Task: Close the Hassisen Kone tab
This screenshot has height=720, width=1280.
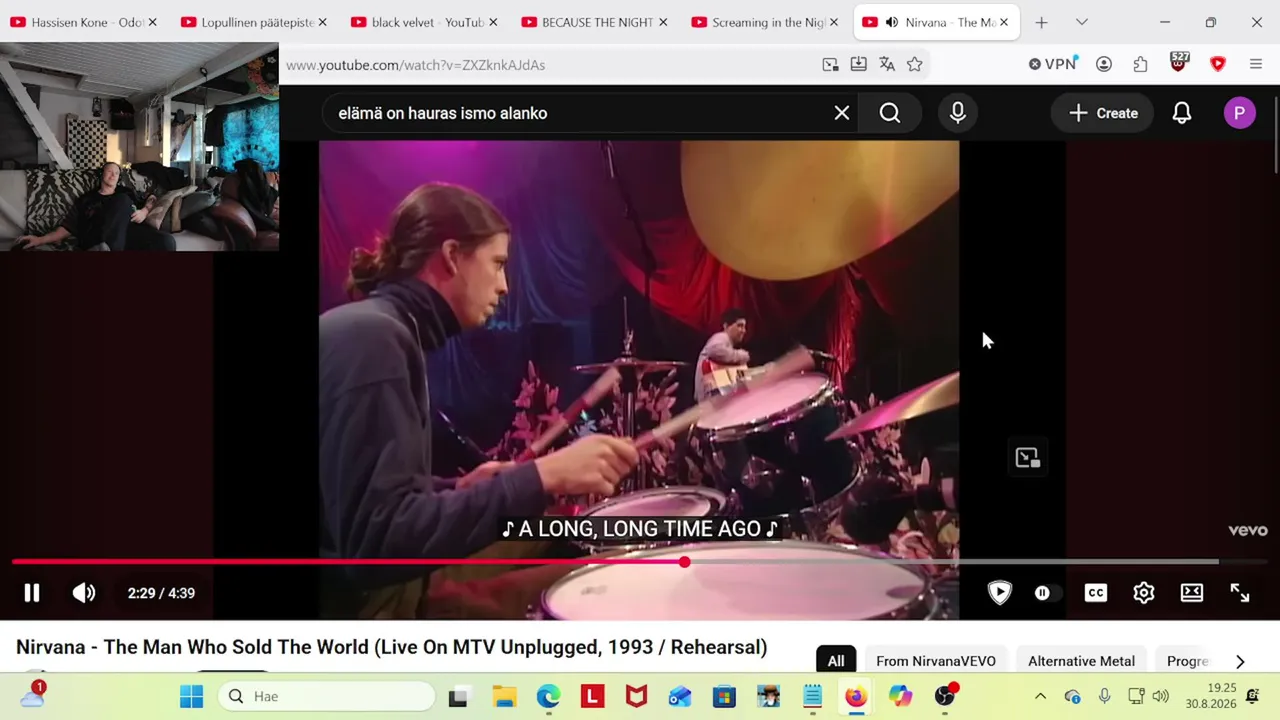Action: [152, 22]
